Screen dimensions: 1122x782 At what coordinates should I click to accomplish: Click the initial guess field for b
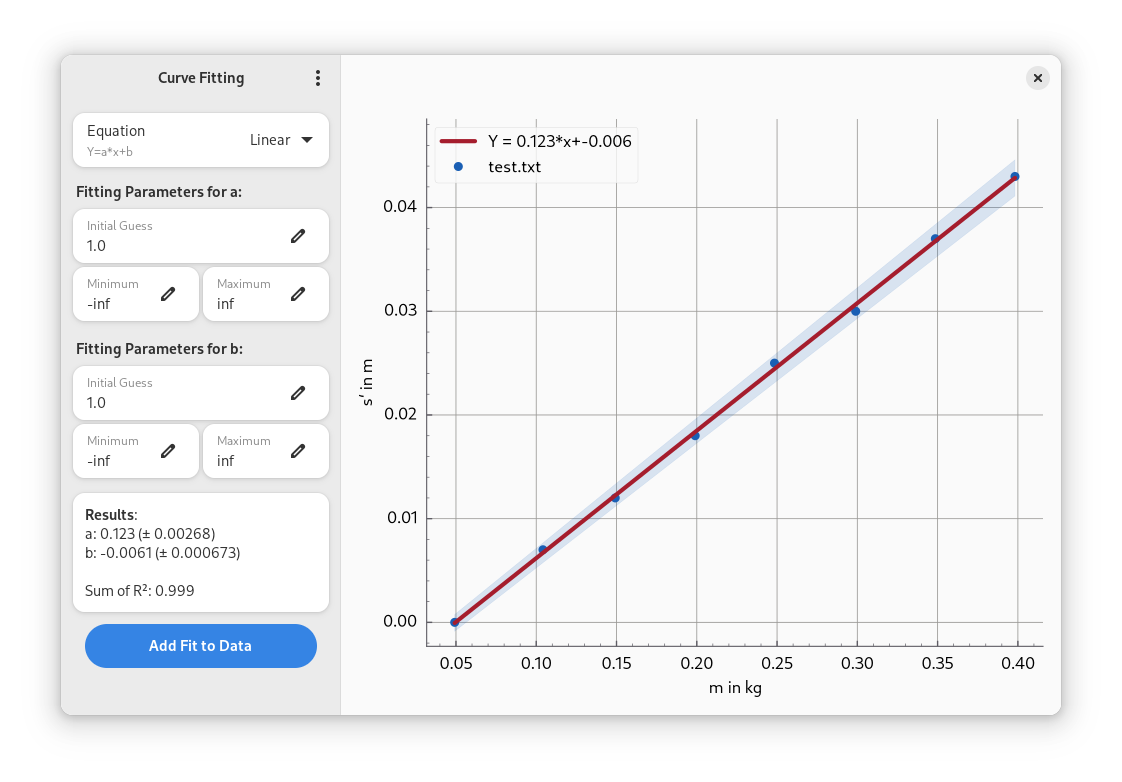[180, 394]
